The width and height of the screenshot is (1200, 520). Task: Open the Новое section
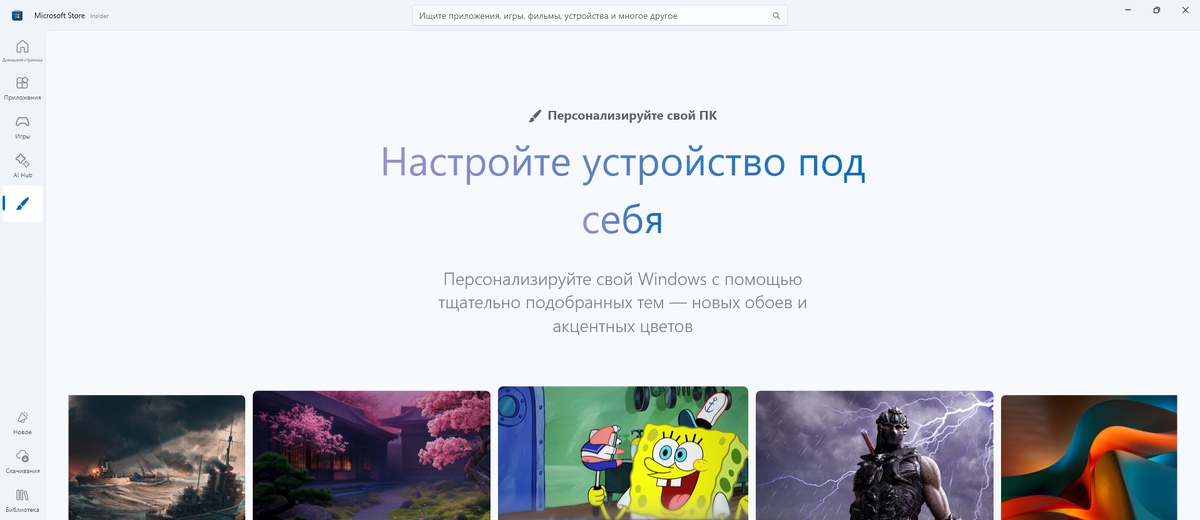(x=22, y=422)
